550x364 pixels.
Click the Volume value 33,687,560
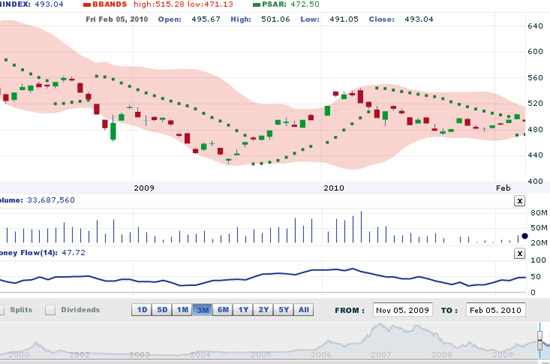coord(51,200)
